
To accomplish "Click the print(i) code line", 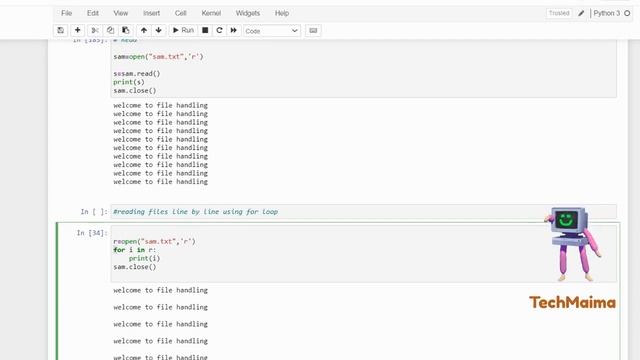I will (144, 258).
